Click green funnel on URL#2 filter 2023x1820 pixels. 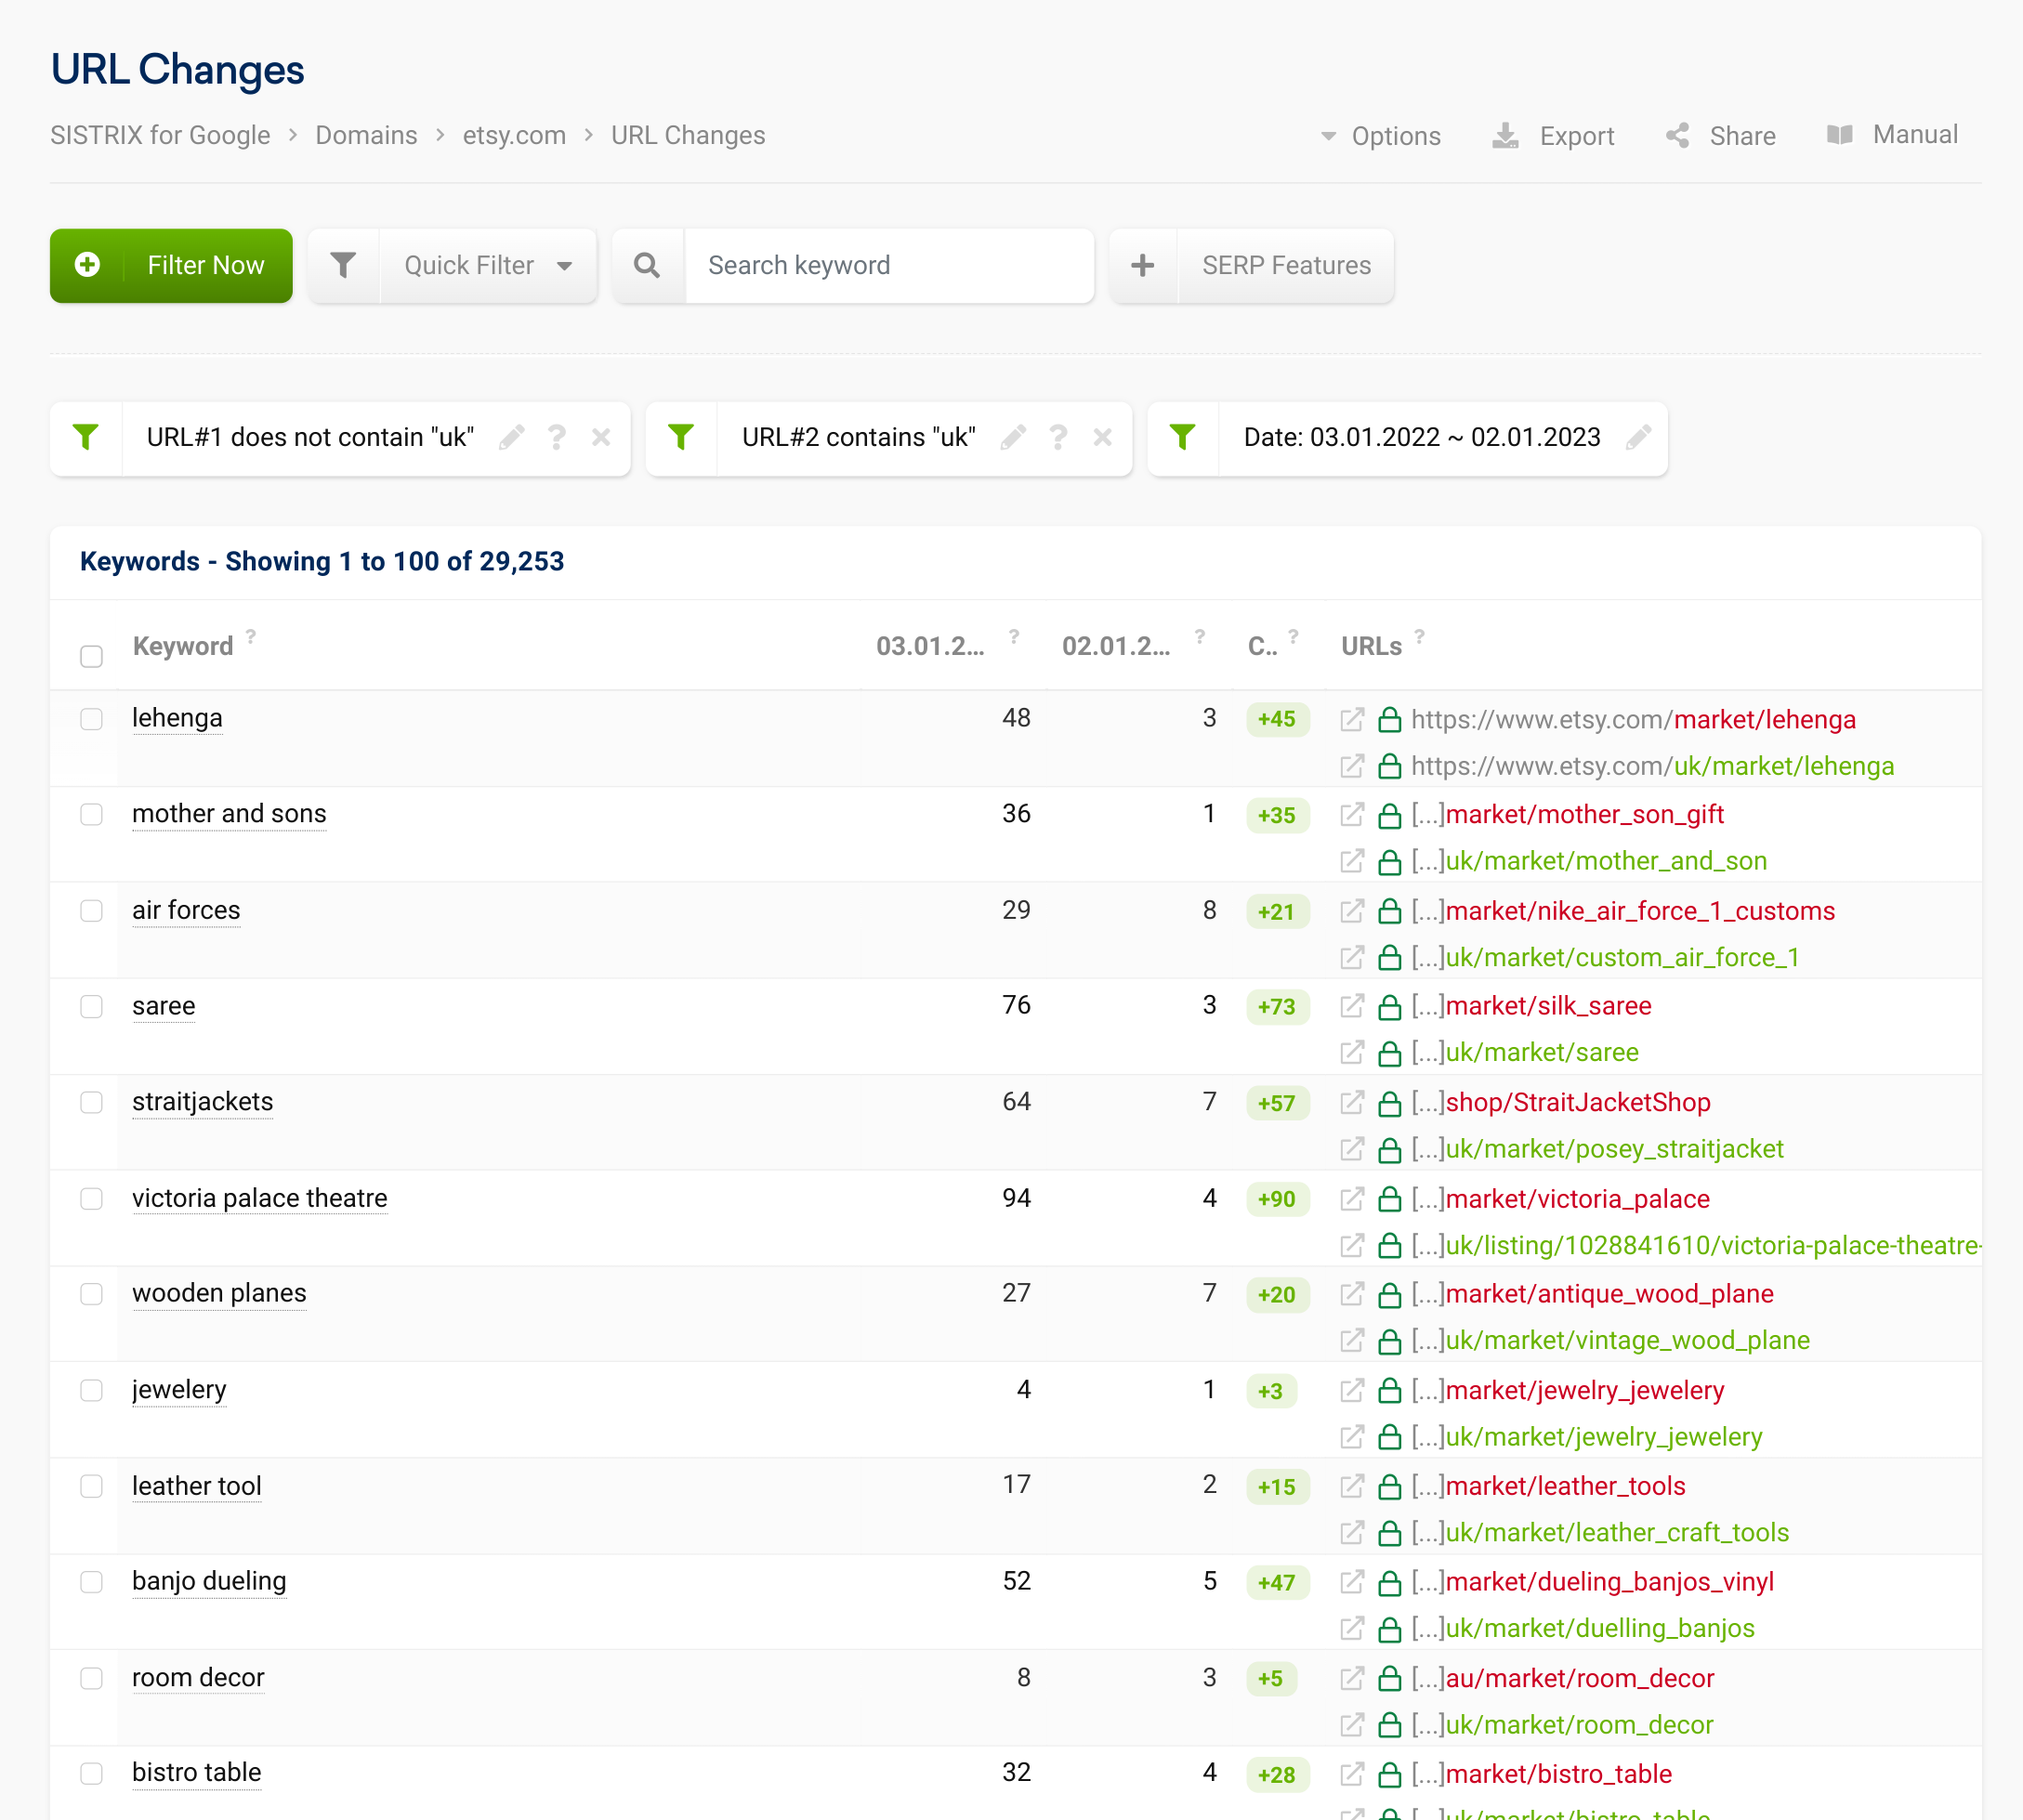(x=681, y=437)
